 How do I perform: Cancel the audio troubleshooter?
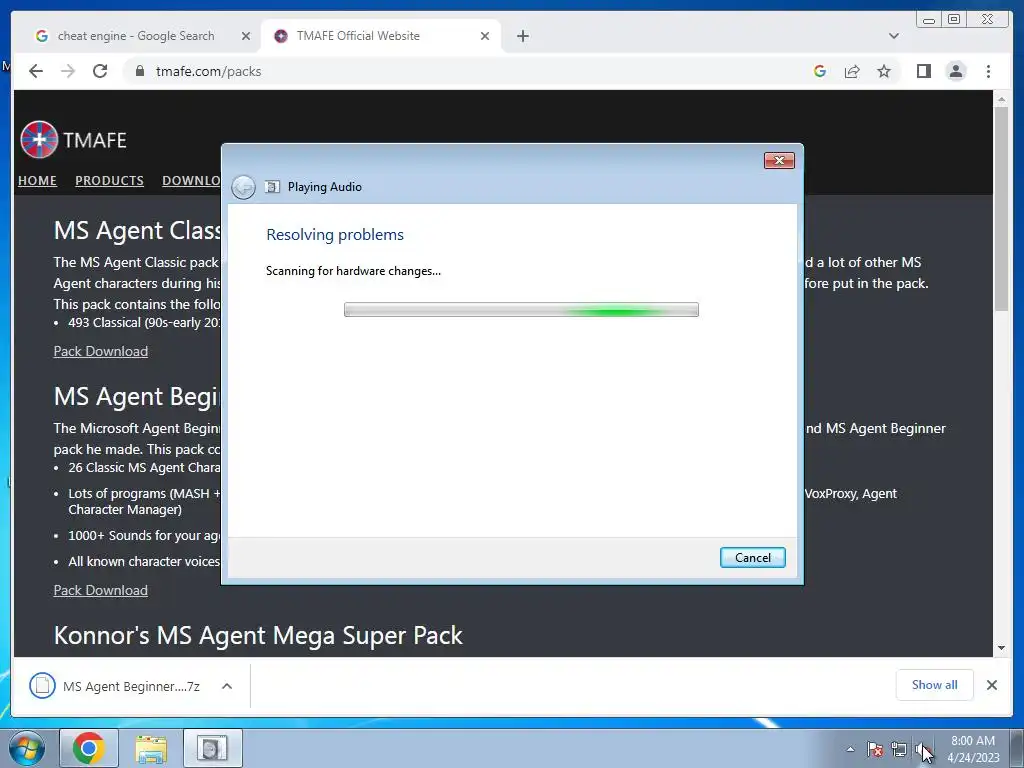(x=752, y=558)
